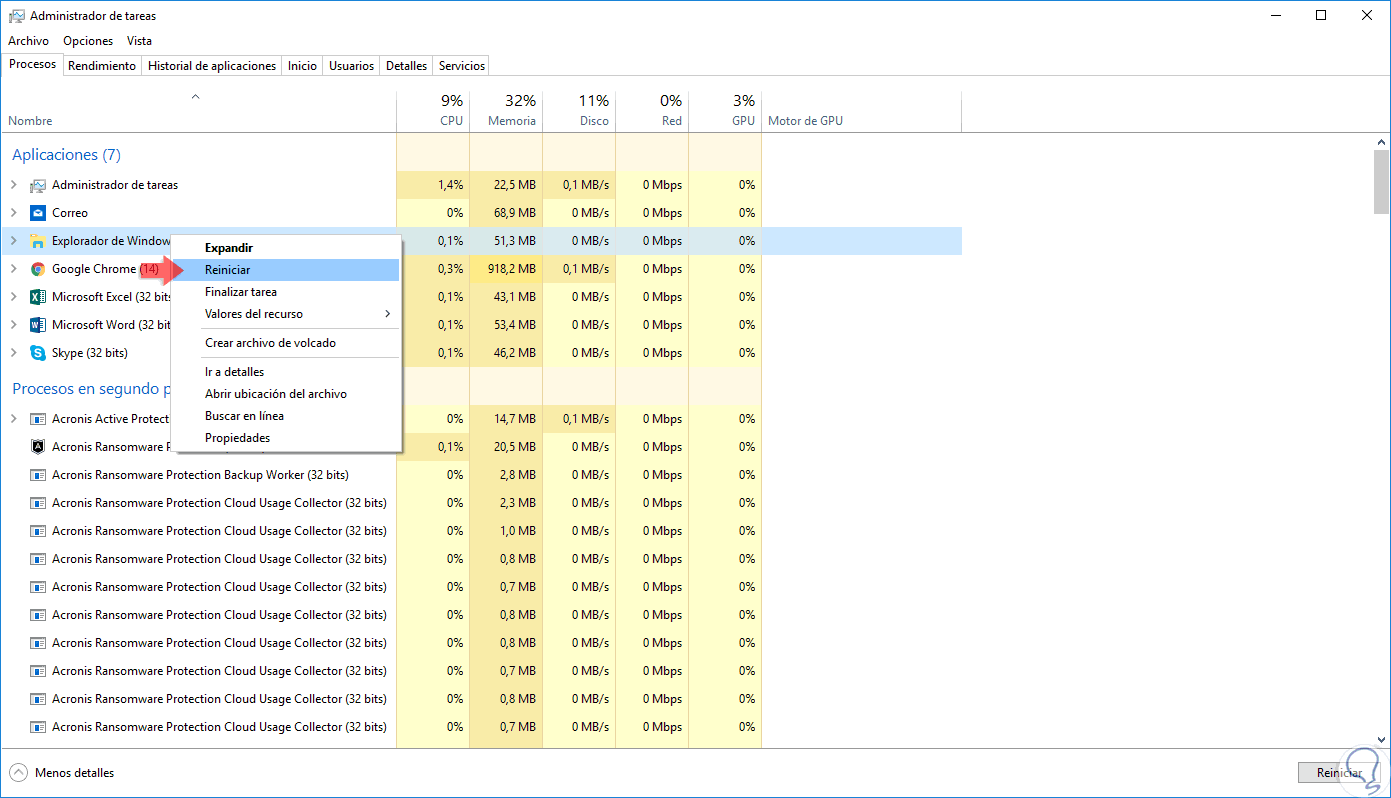Select the Skype icon
1391x798 pixels.
[38, 353]
